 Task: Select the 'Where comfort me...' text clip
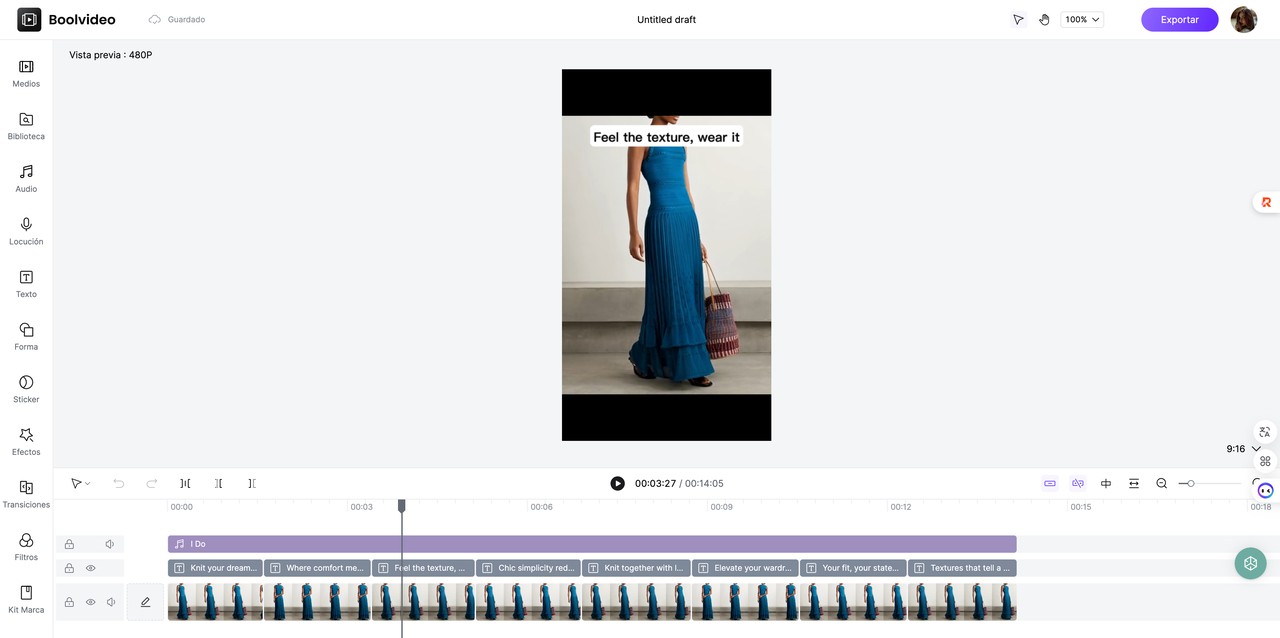click(317, 568)
